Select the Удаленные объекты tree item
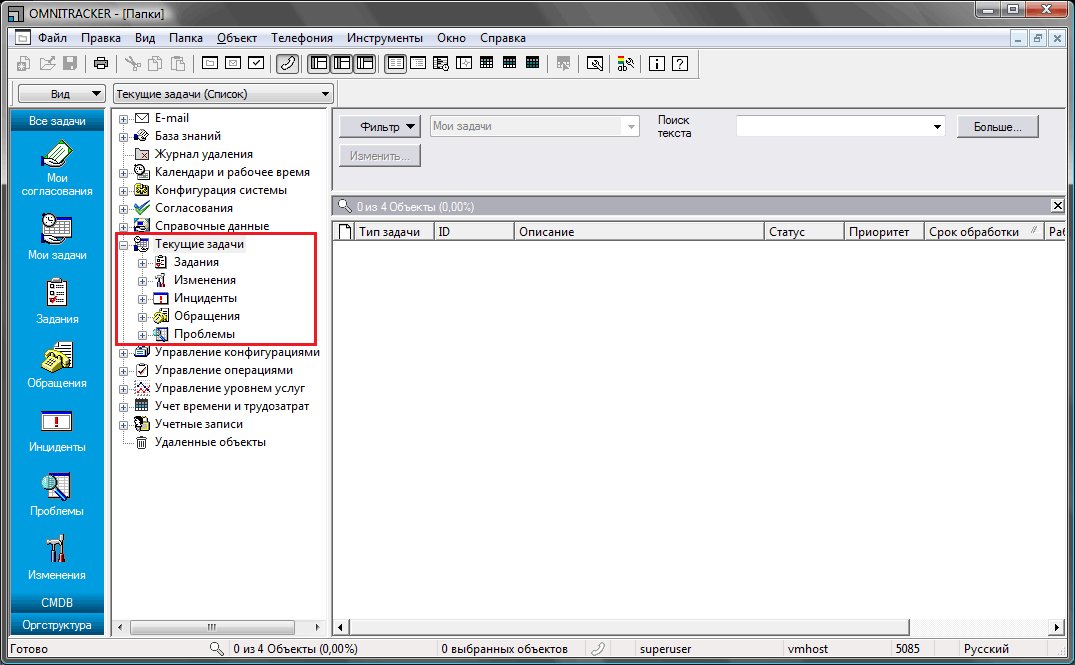 pyautogui.click(x=210, y=442)
